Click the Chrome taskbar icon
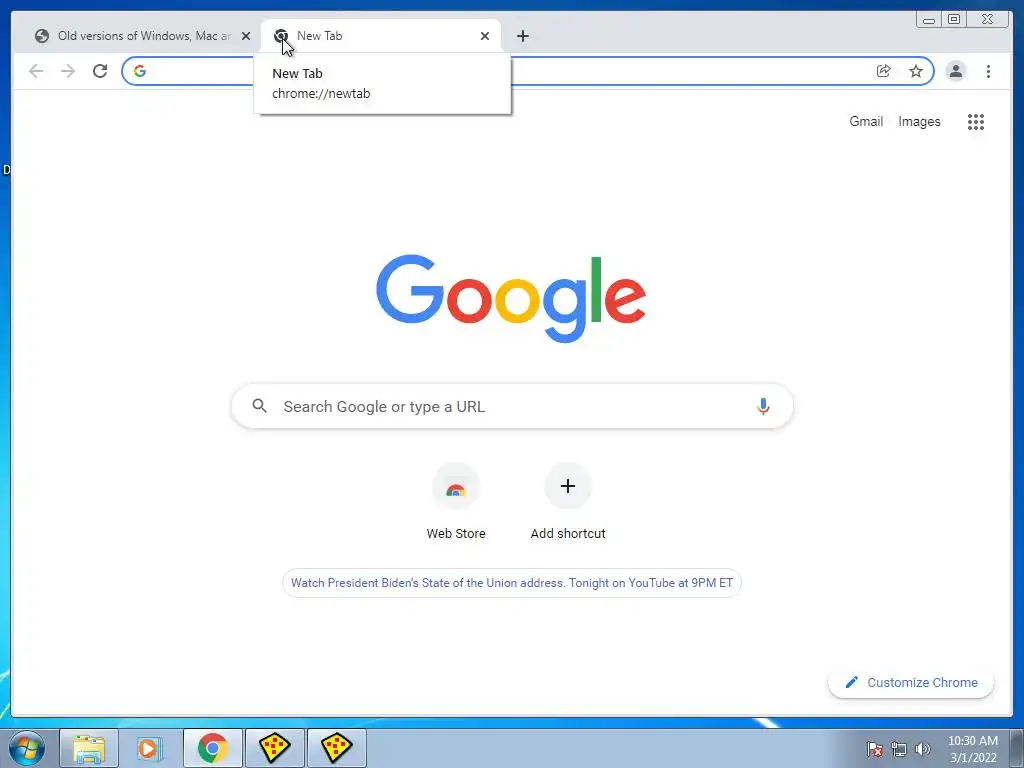Image resolution: width=1024 pixels, height=768 pixels. coord(212,748)
